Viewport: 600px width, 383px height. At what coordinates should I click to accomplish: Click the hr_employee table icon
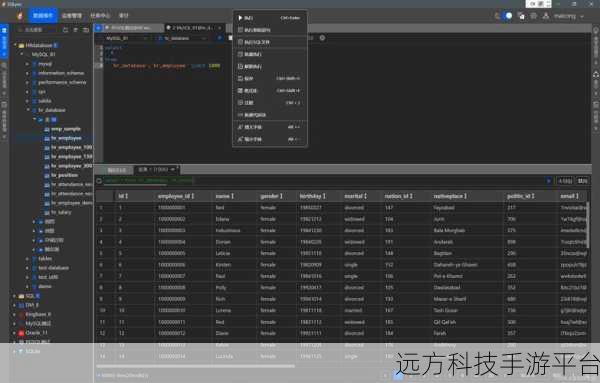click(x=47, y=138)
